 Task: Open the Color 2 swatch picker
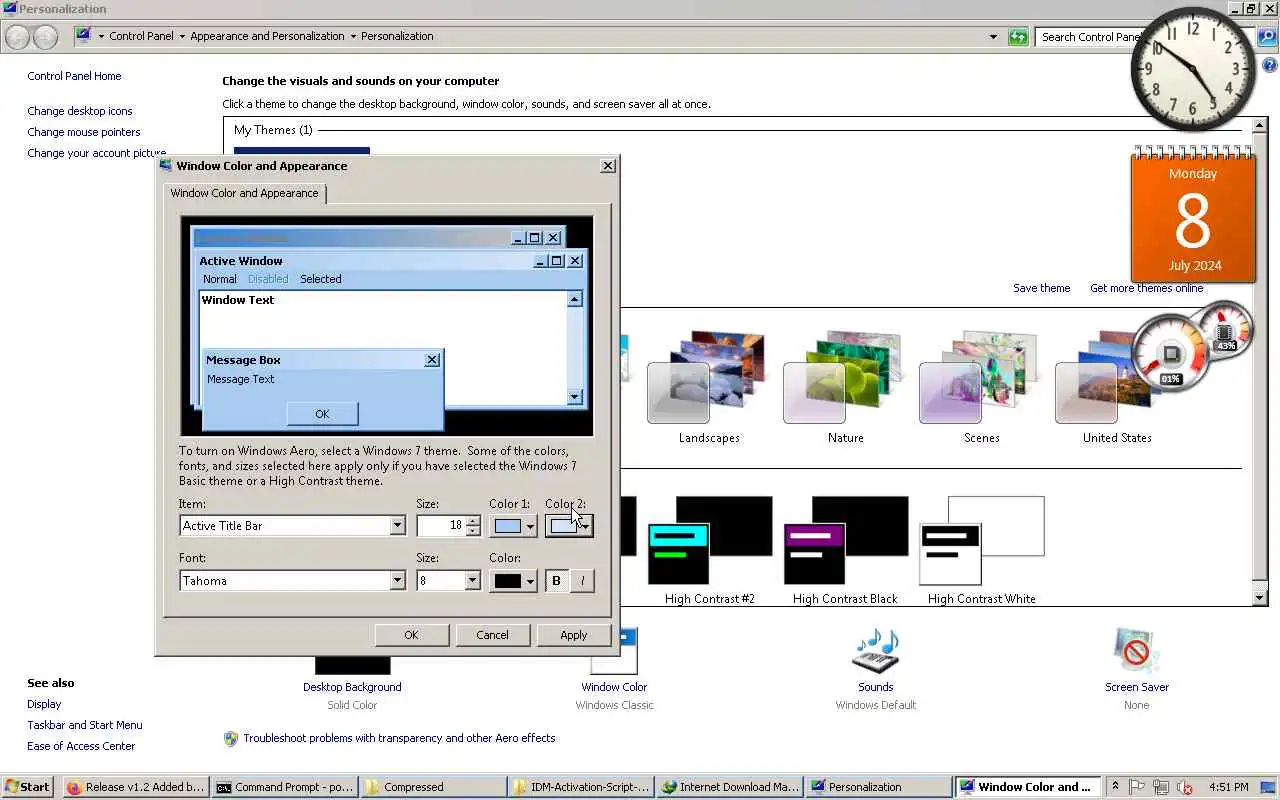[569, 526]
